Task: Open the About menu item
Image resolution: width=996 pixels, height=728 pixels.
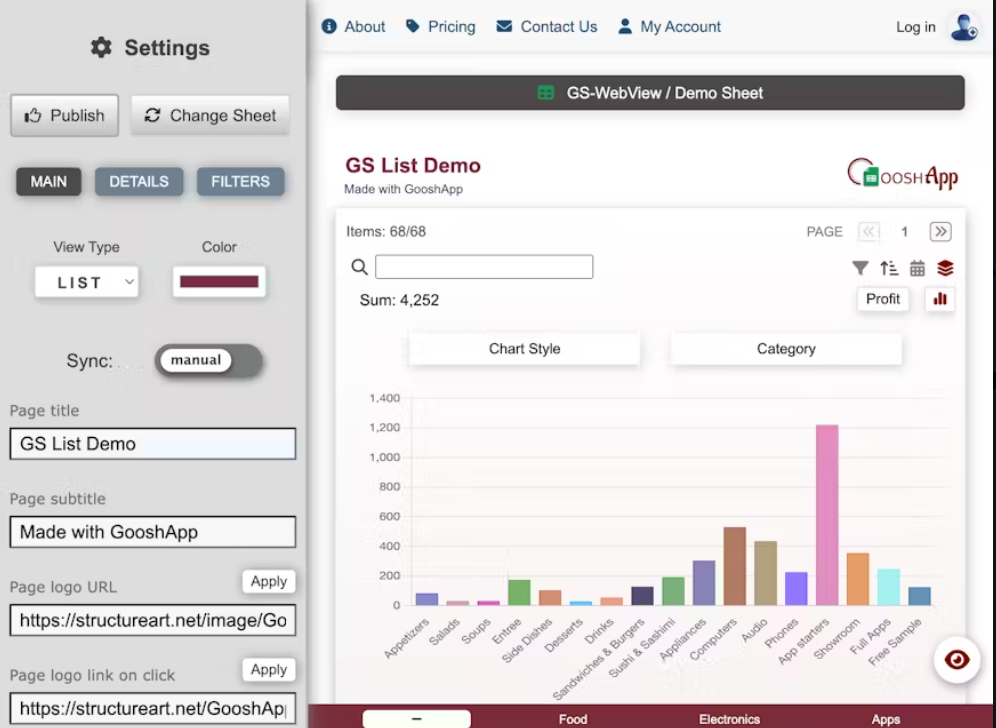Action: coord(354,27)
